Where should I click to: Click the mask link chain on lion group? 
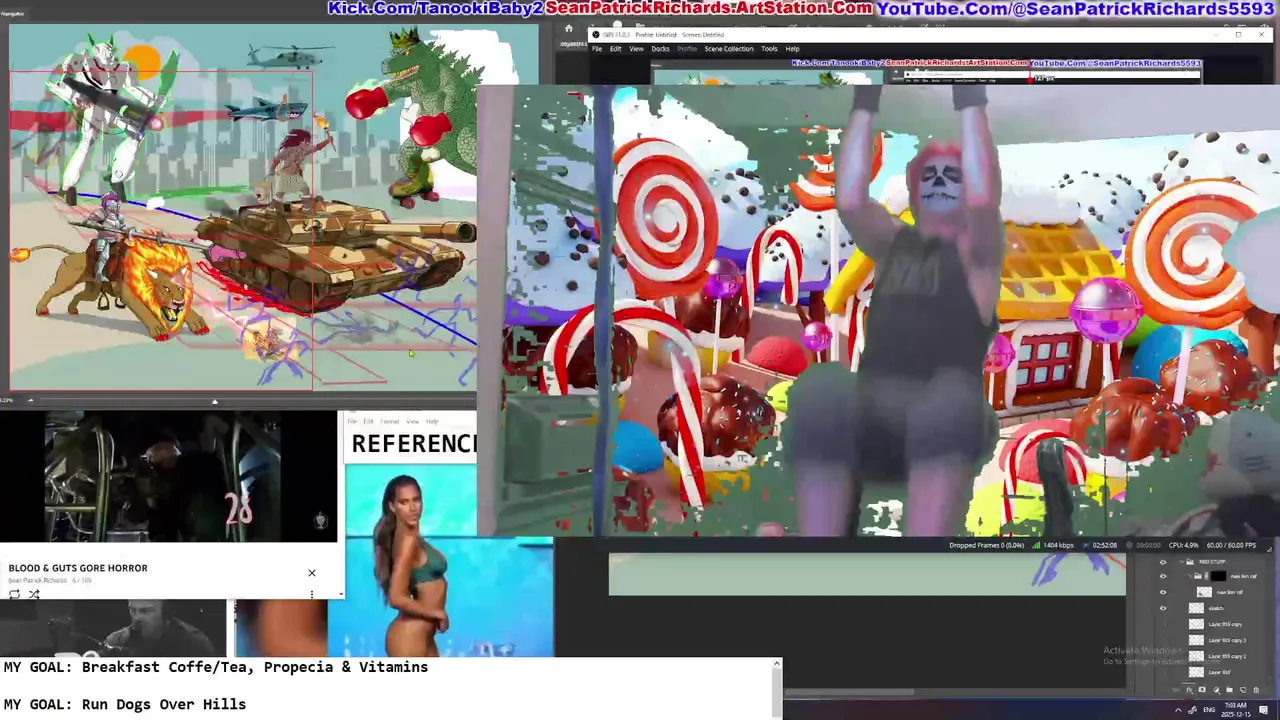pyautogui.click(x=1206, y=576)
